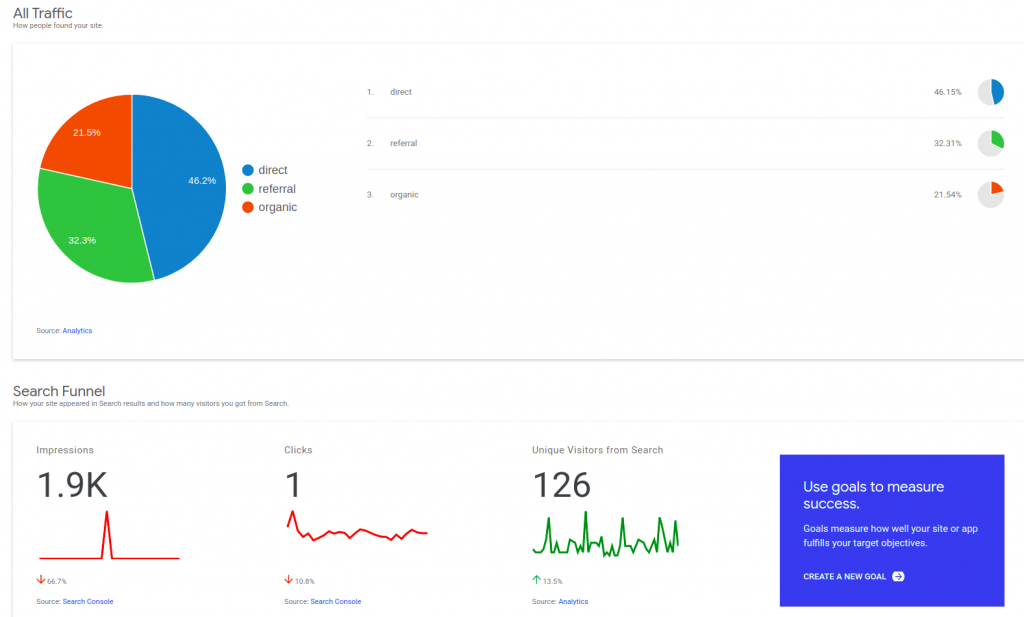Click the mini pie icon for direct row
Image resolution: width=1024 pixels, height=617 pixels.
[990, 92]
